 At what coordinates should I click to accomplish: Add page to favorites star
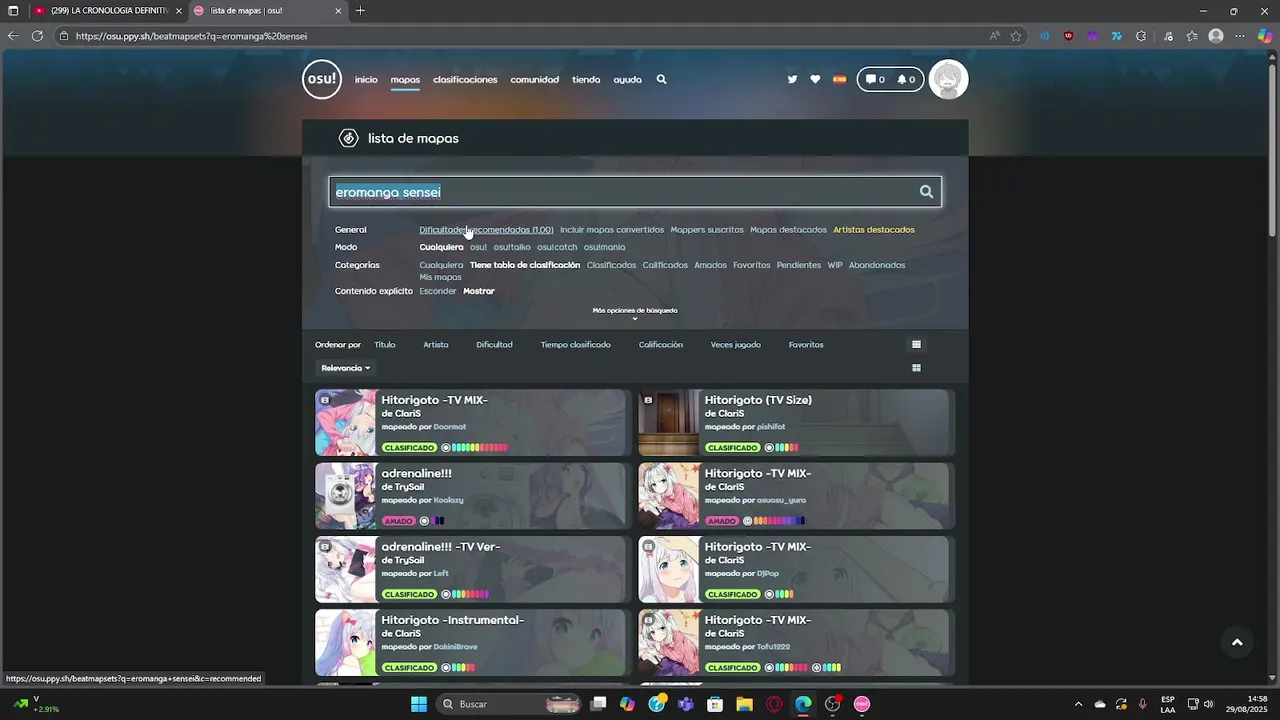[x=1016, y=36]
